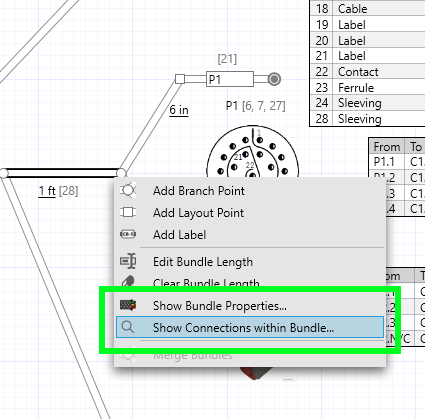This screenshot has width=425, height=419.
Task: Click the grey round endpoint next to P1
Action: [274, 79]
